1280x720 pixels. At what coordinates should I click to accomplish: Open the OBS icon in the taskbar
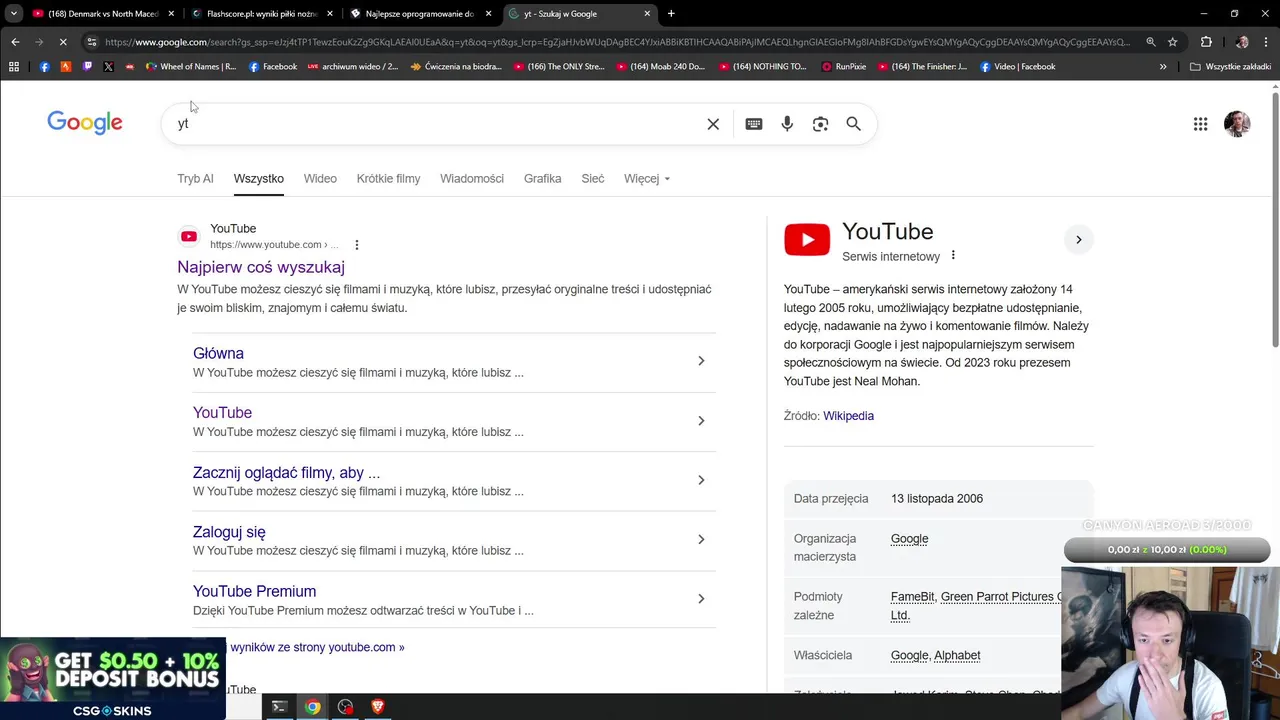click(x=345, y=707)
